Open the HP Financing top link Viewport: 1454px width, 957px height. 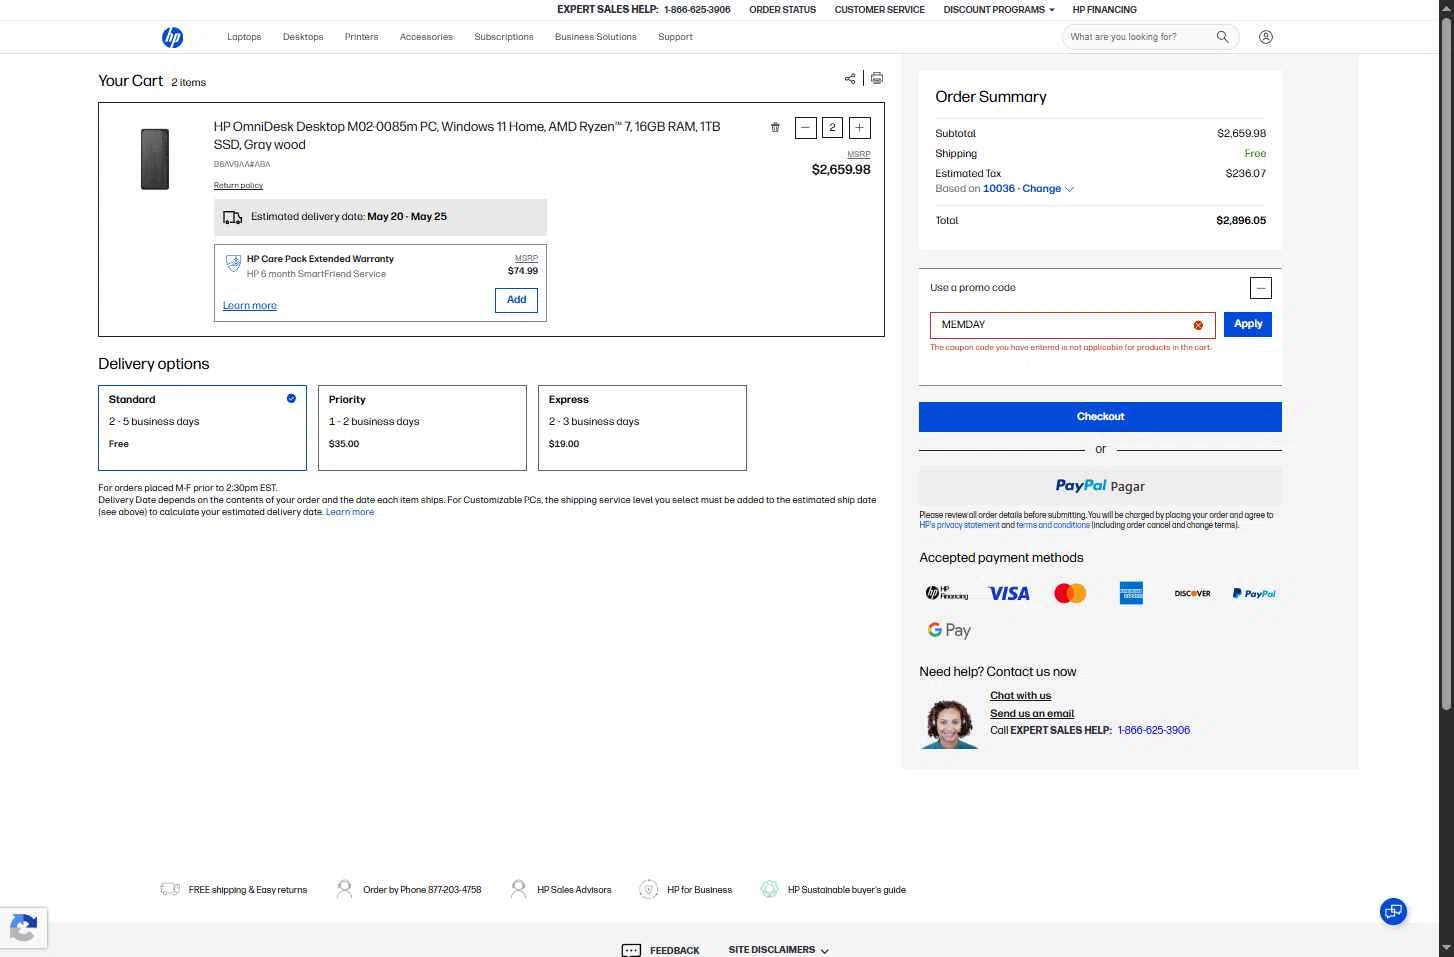point(1104,10)
